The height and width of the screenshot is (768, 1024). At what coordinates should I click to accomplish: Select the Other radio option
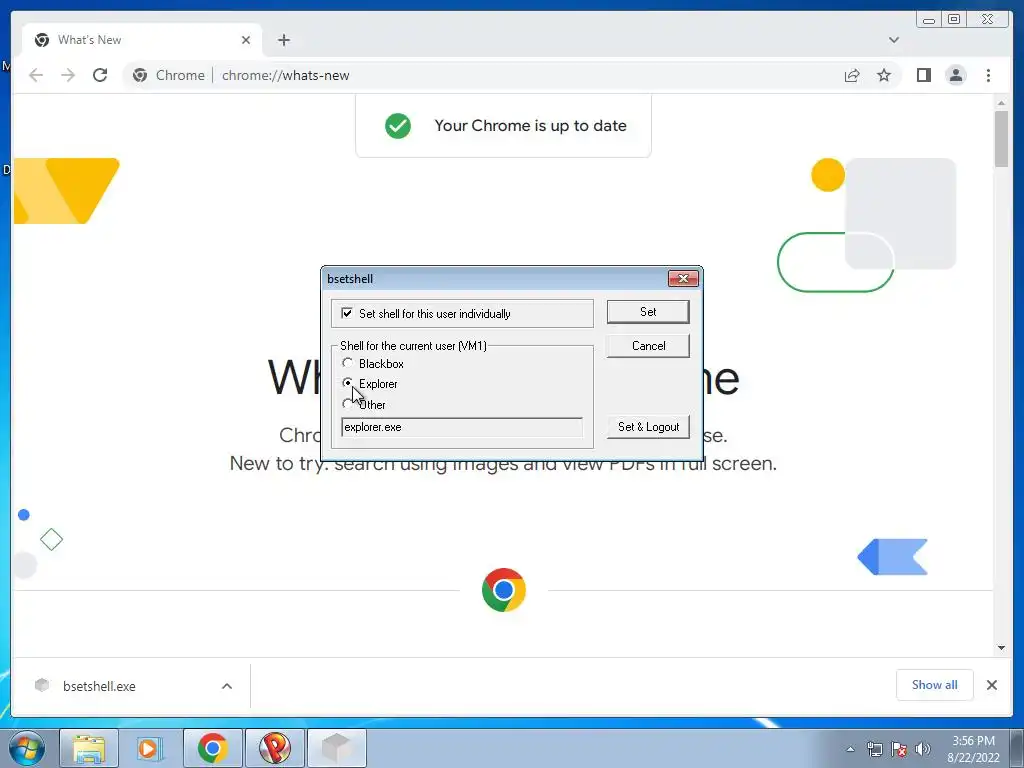[347, 404]
